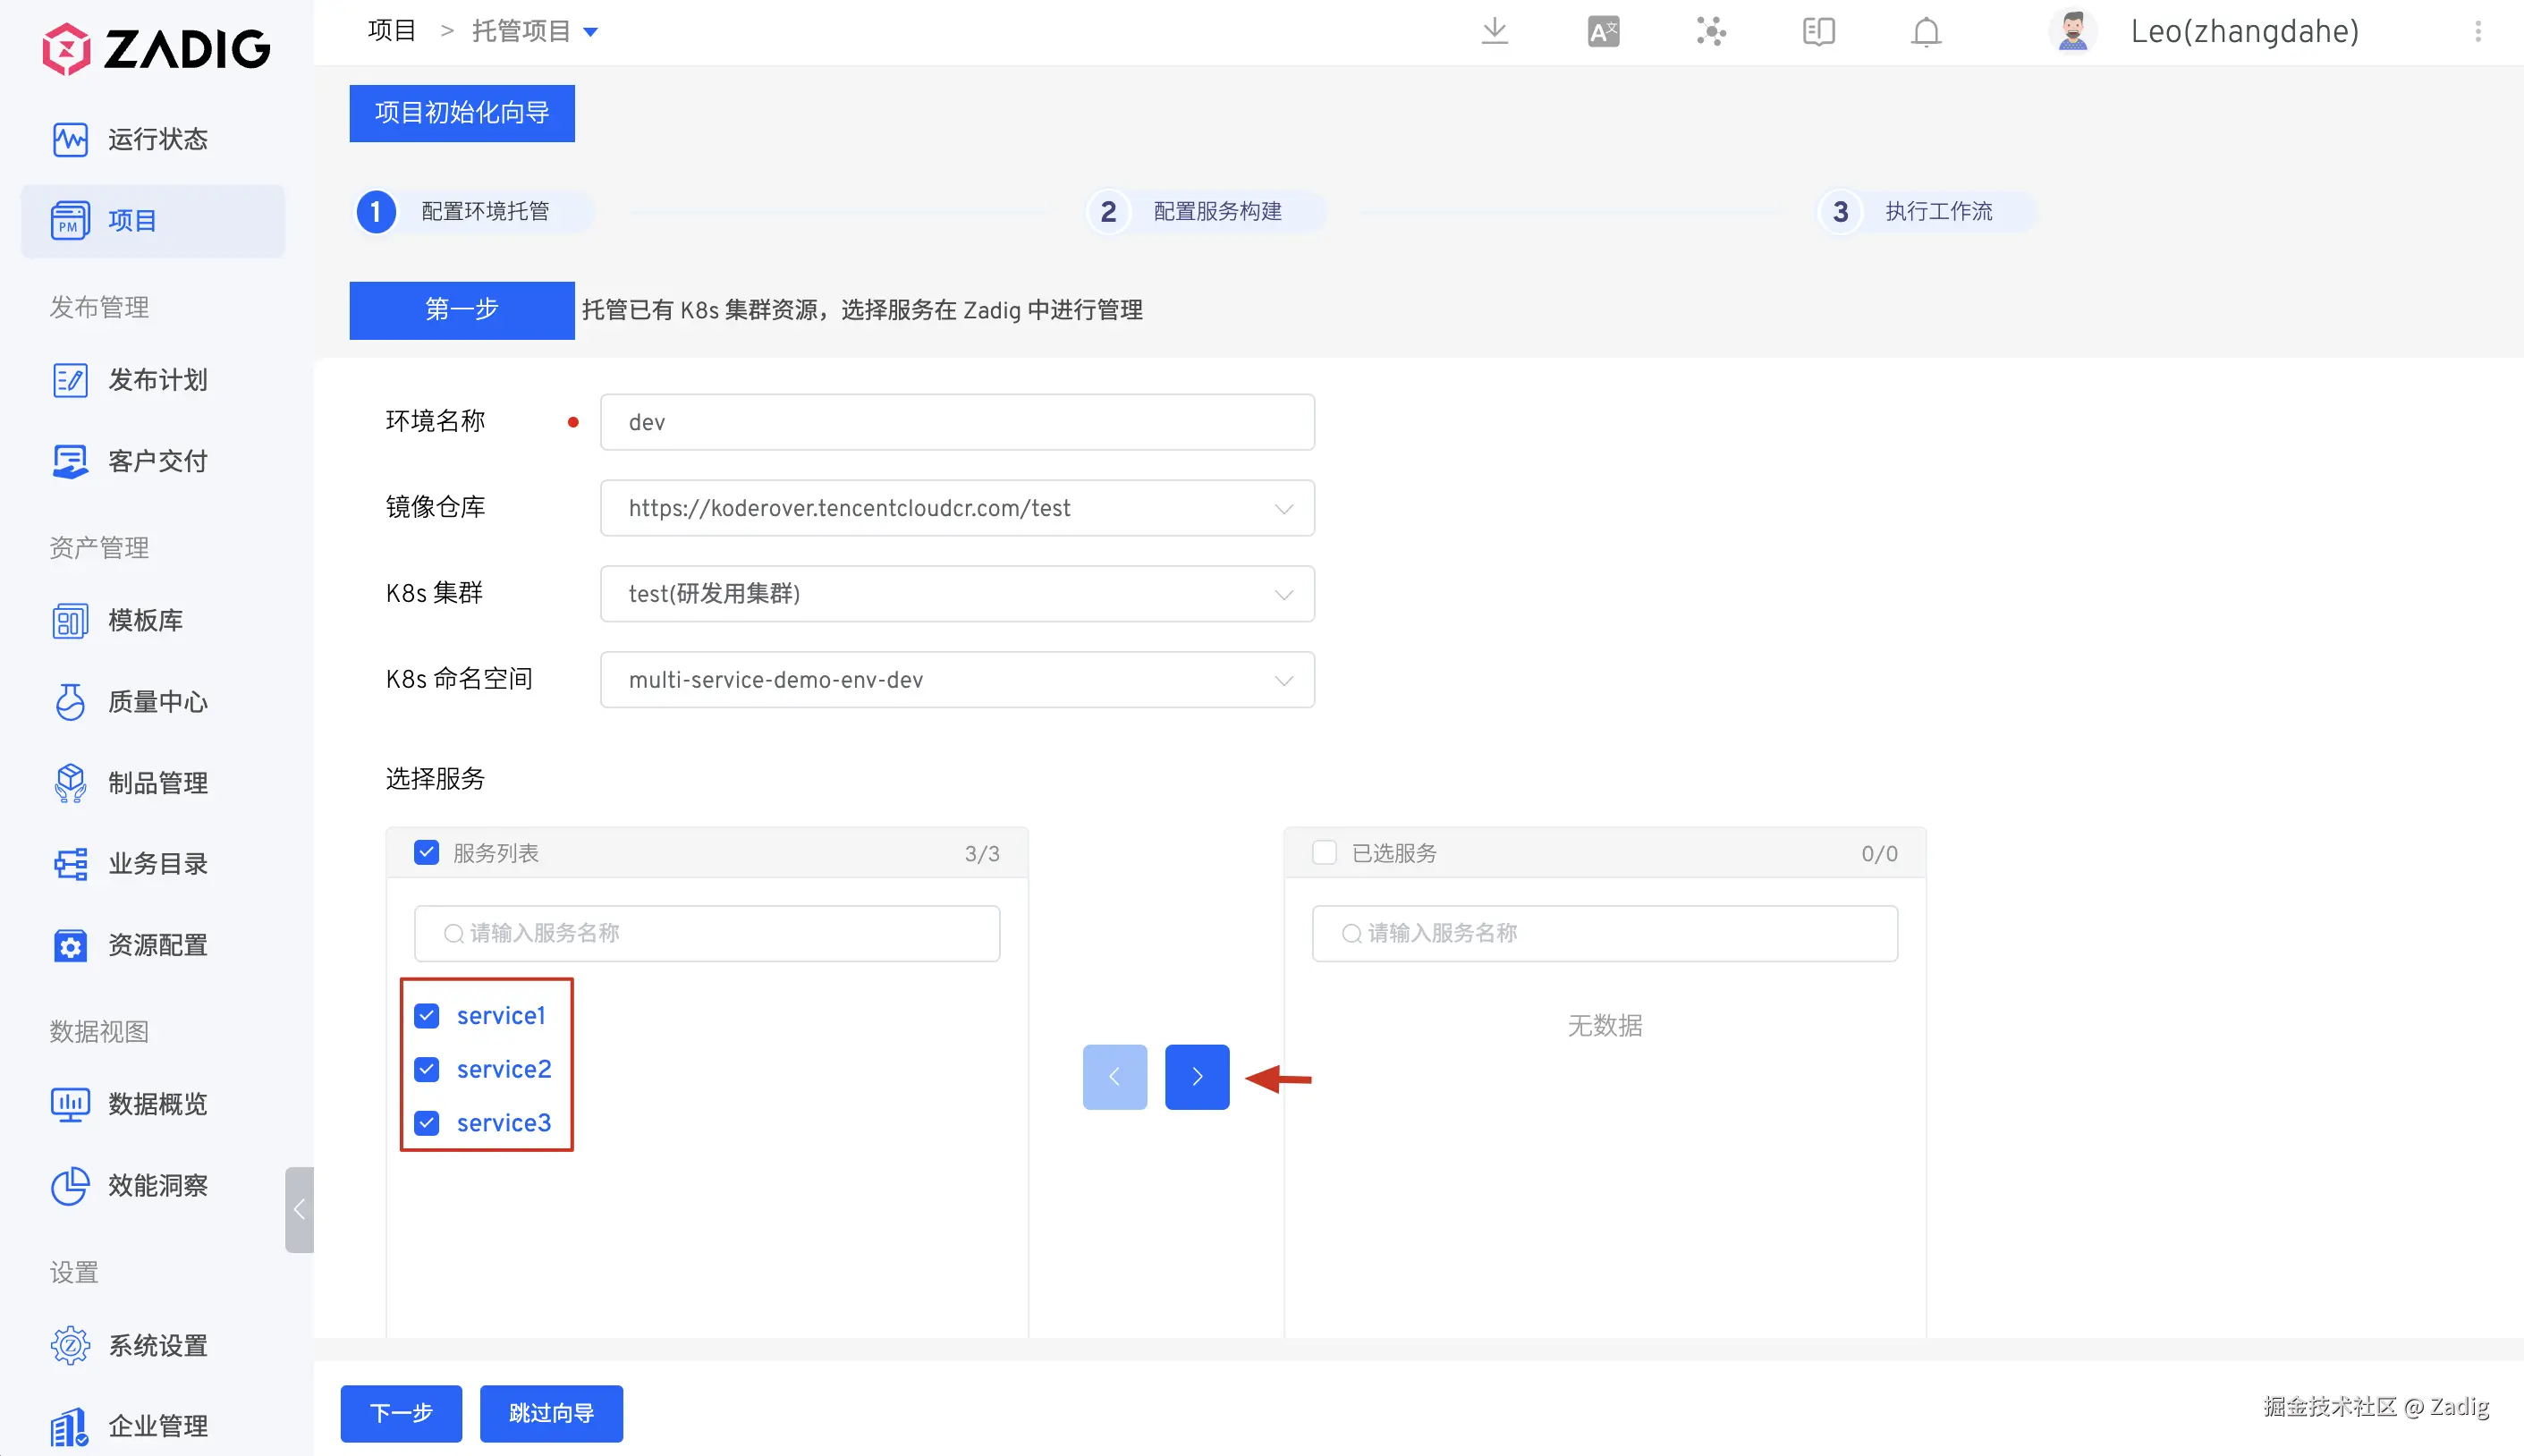This screenshot has width=2524, height=1456.
Task: Uncheck the service3 checkbox
Action: (427, 1123)
